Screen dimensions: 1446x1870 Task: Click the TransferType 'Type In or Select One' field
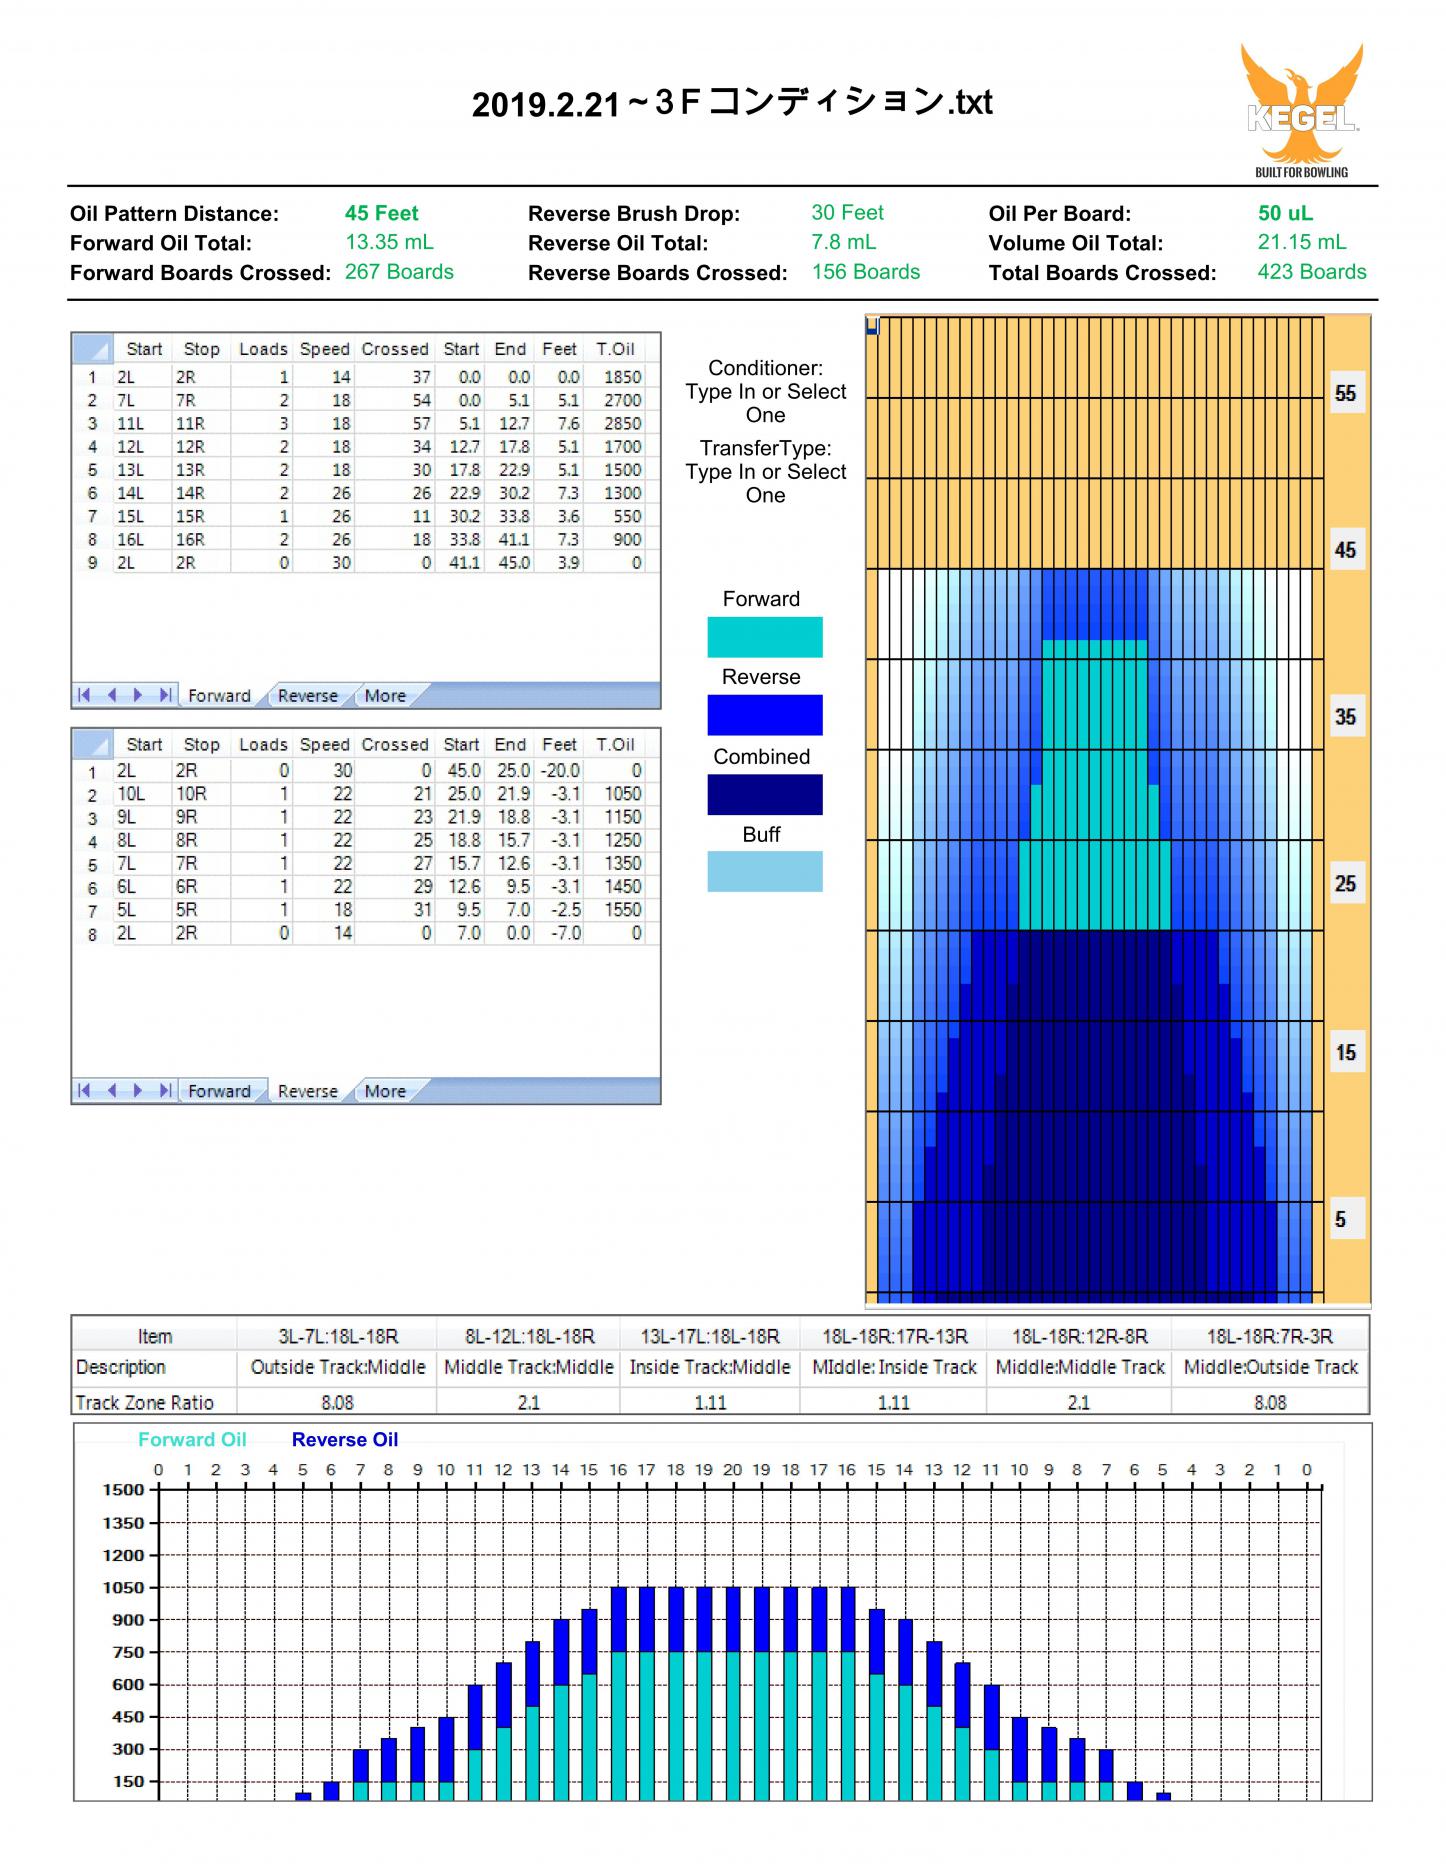click(x=765, y=483)
